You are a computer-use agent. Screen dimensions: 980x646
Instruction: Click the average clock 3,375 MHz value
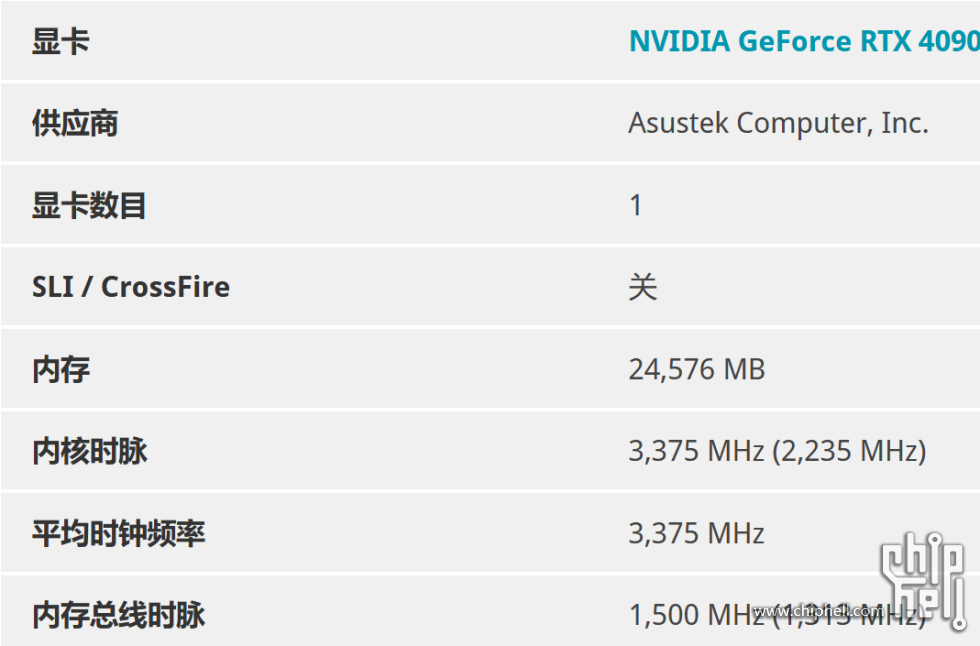[696, 534]
